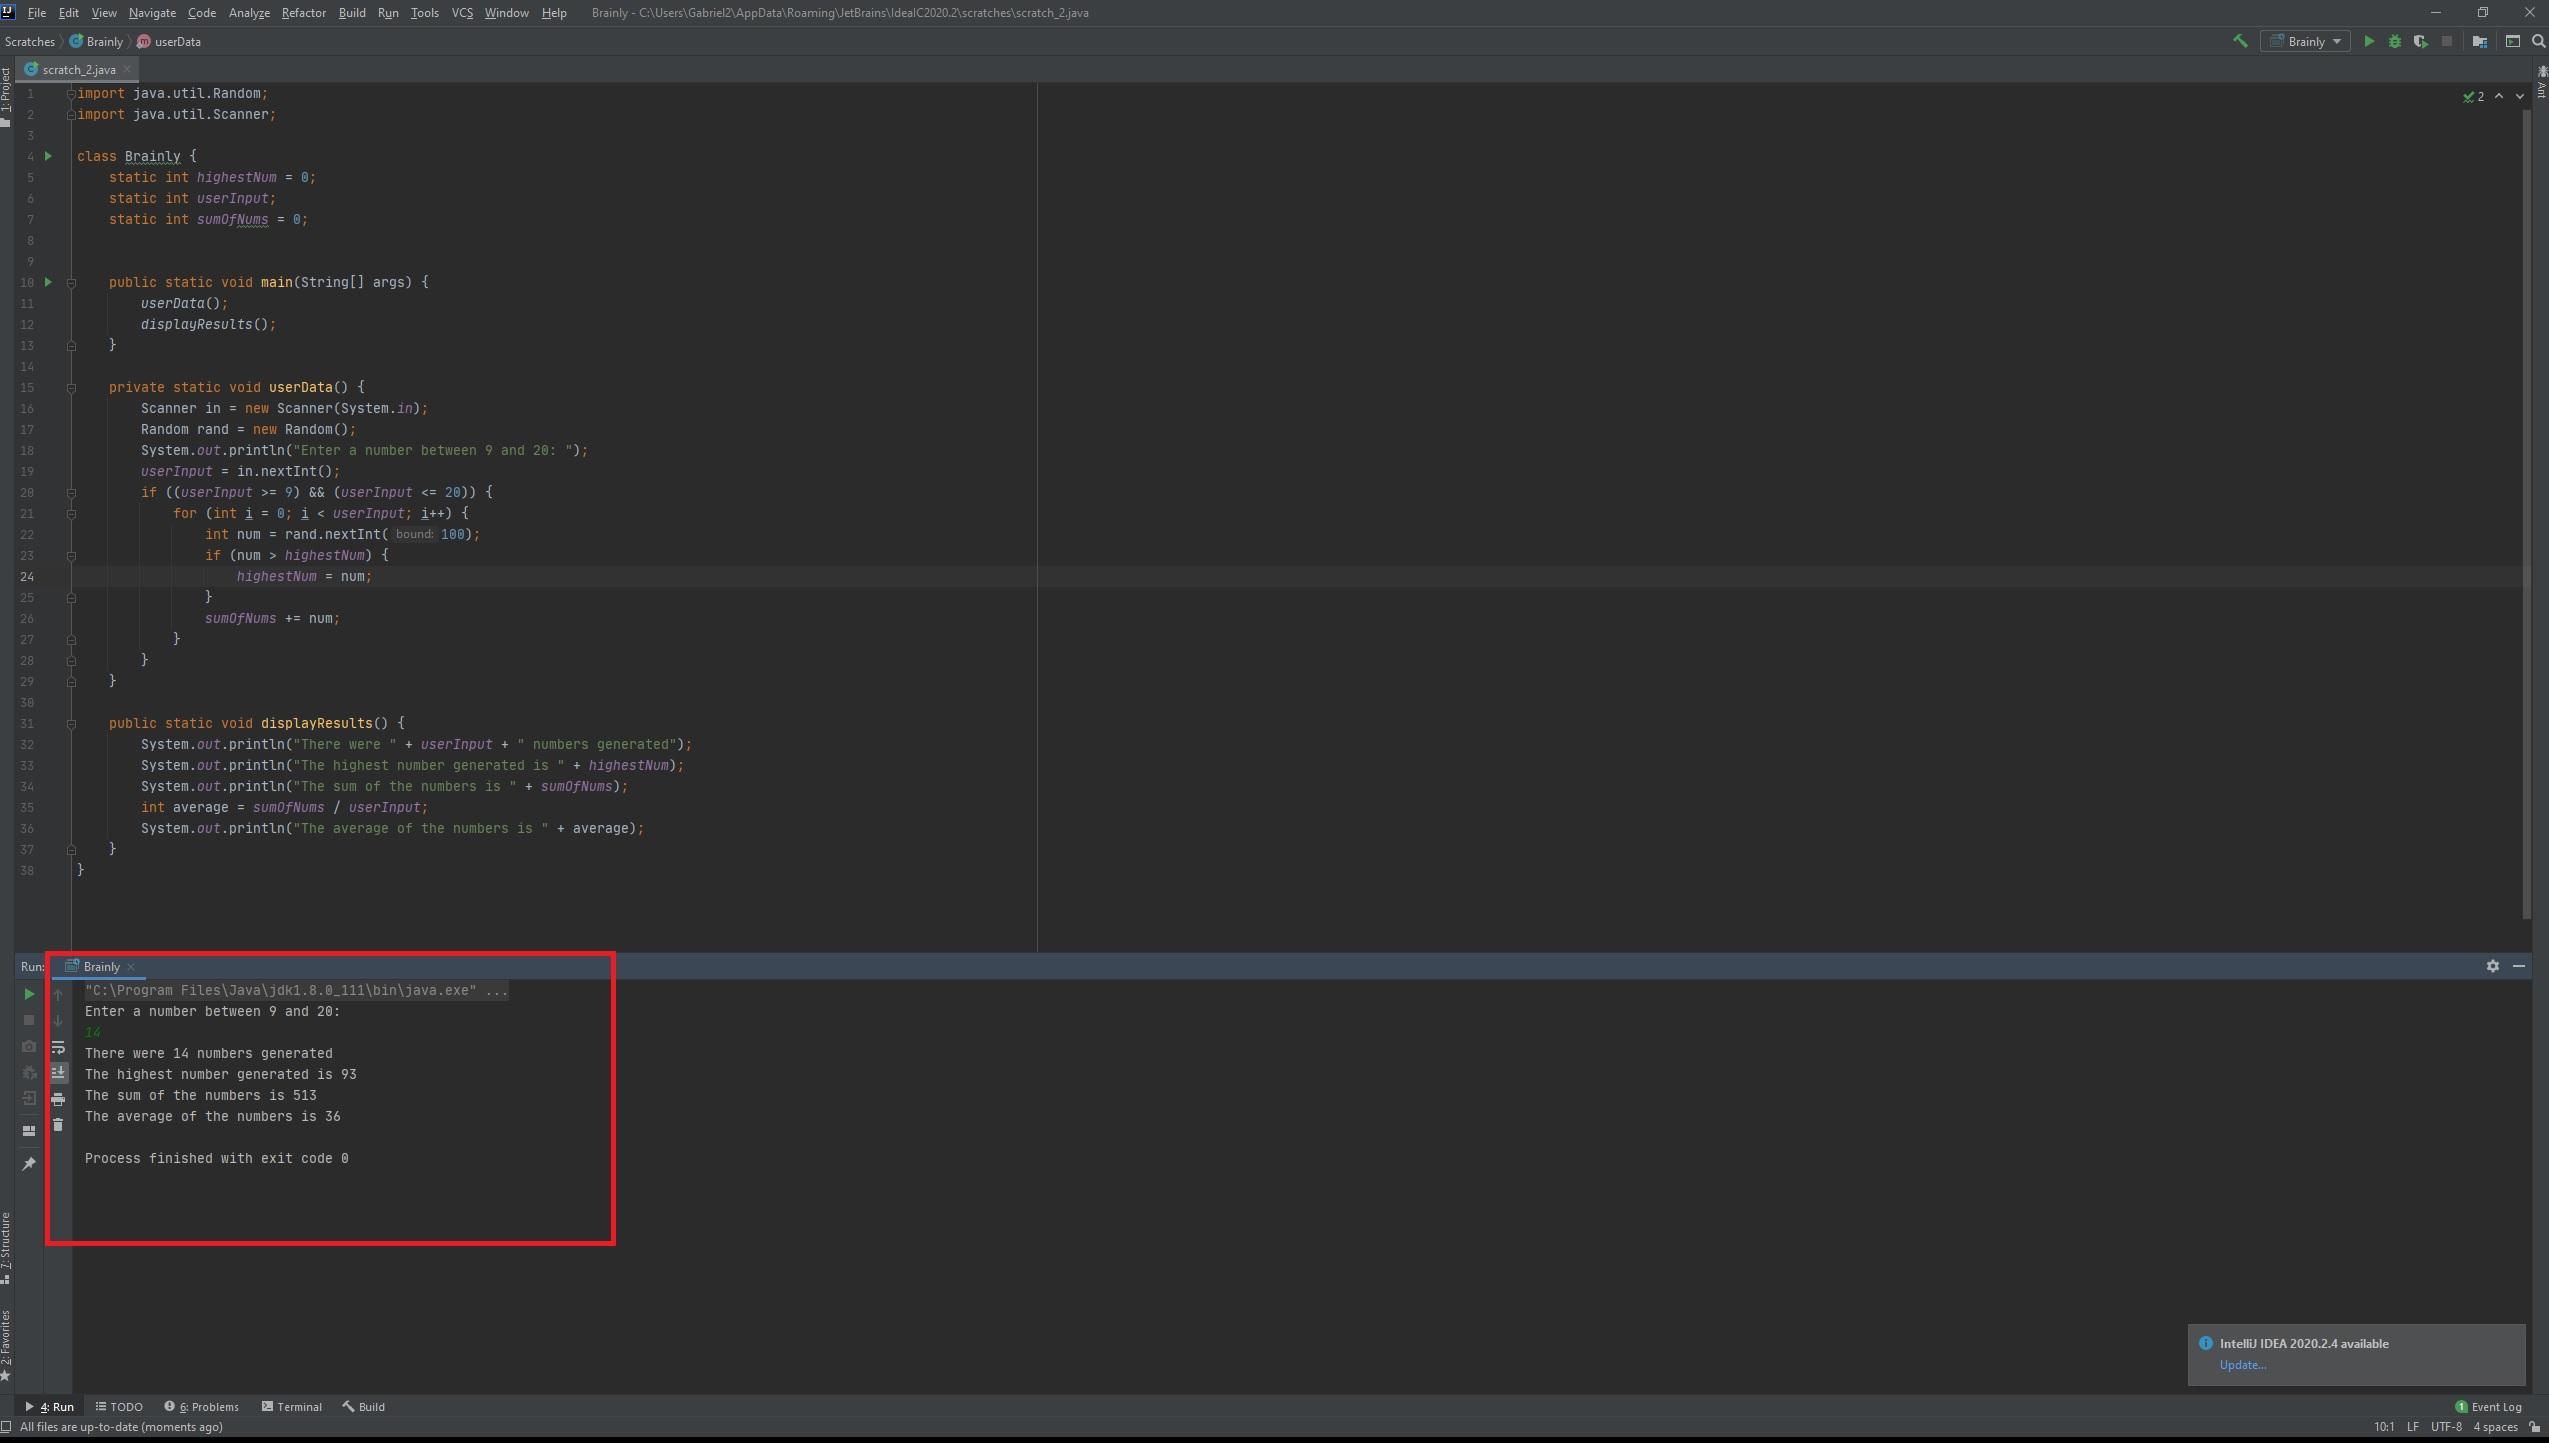This screenshot has width=2549, height=1443.
Task: Click the Update... link in notification
Action: (x=2242, y=1365)
